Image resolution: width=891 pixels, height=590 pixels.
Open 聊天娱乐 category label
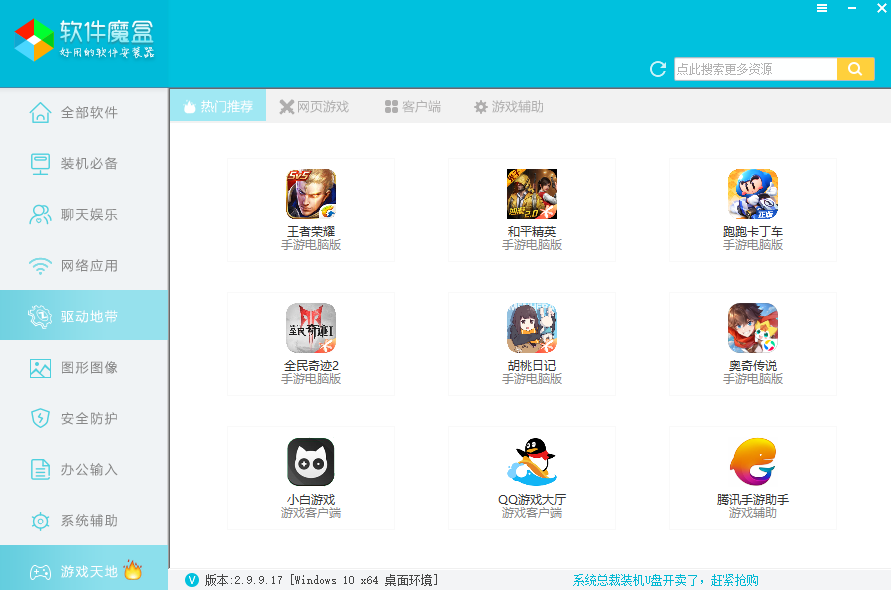coord(89,215)
